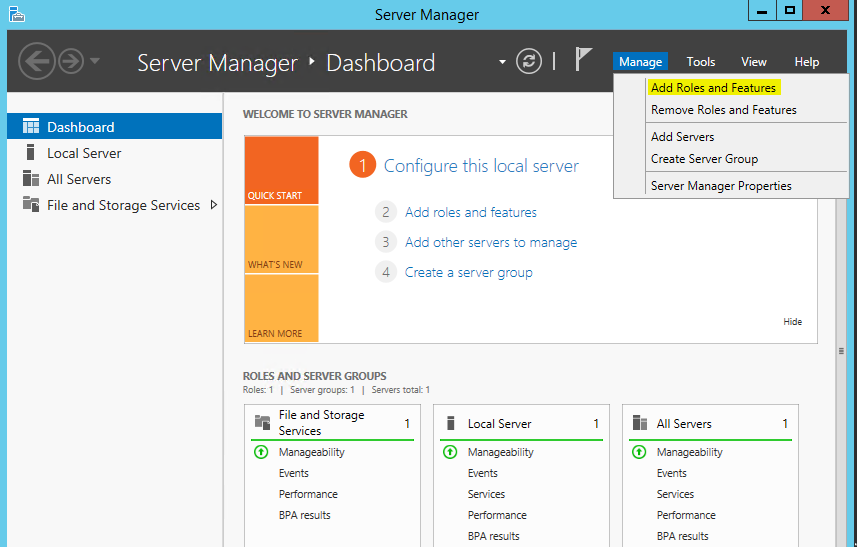
Task: Click the forward navigation arrow
Action: point(71,61)
